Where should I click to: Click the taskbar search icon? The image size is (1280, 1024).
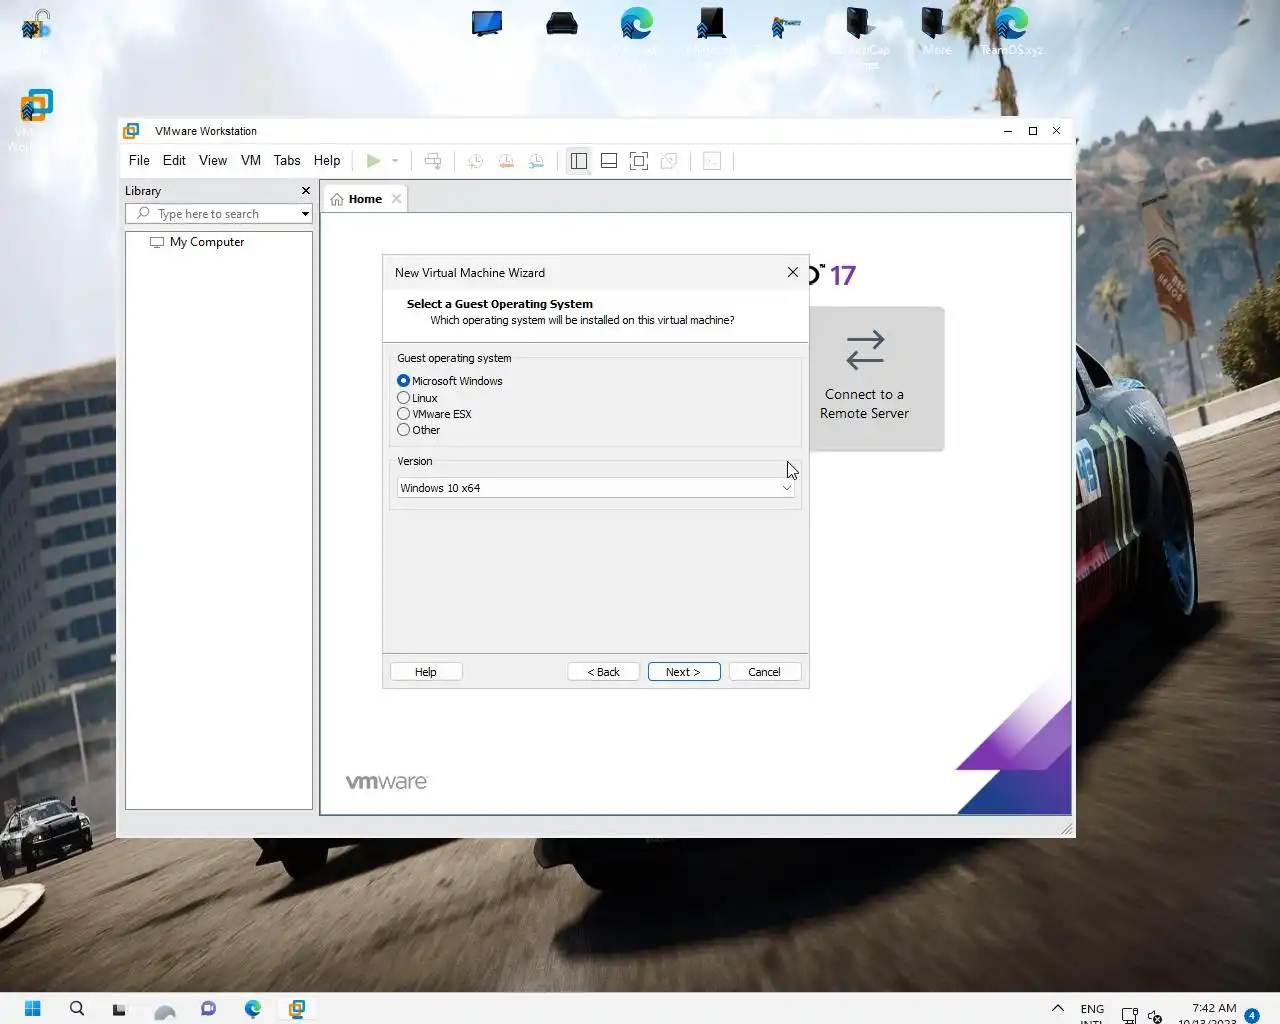coord(77,1008)
